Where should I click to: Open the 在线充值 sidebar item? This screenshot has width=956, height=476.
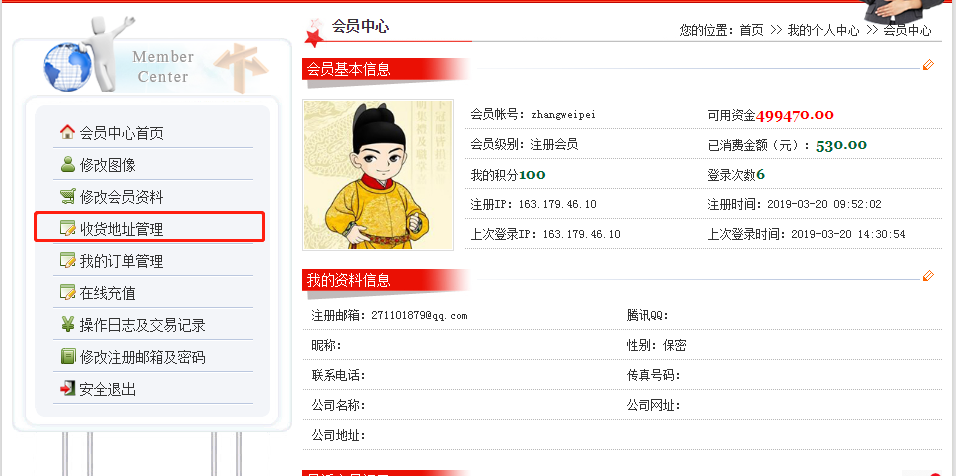tap(107, 293)
